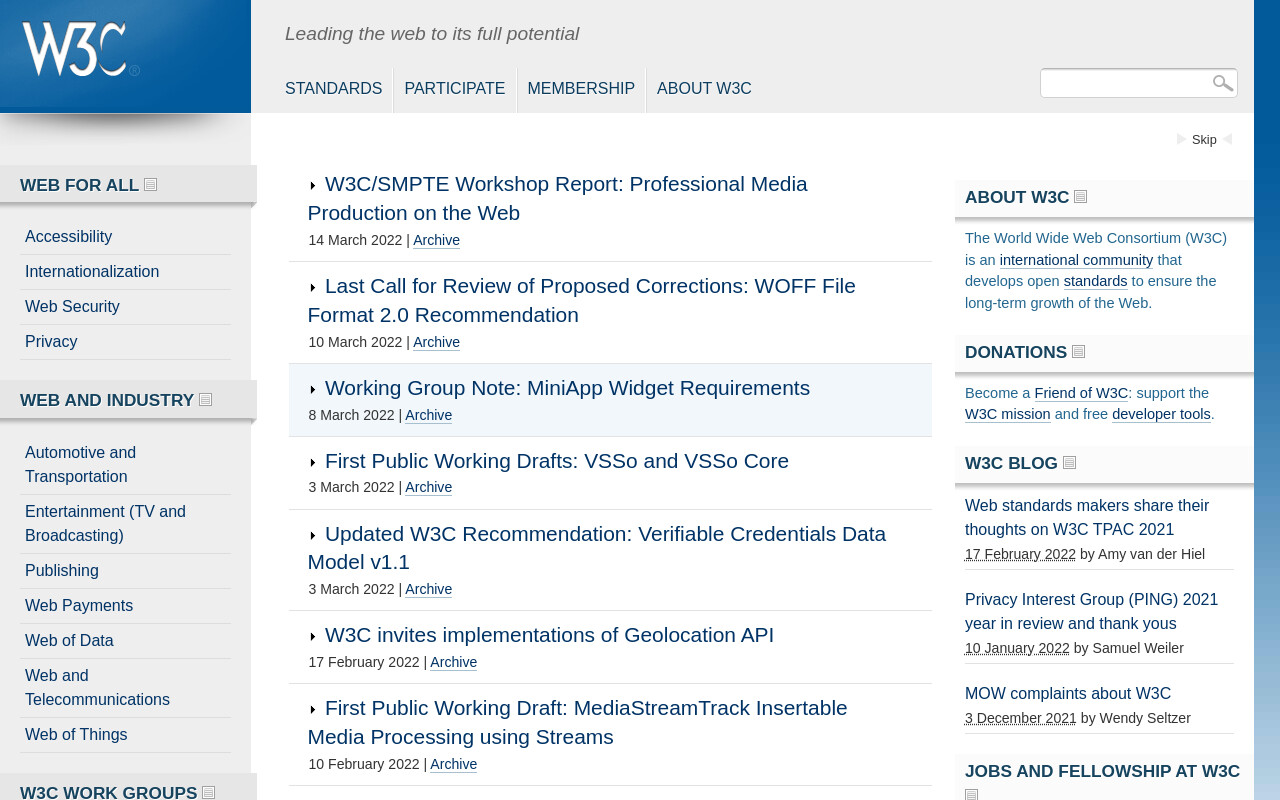Focus the search input field
The height and width of the screenshot is (800, 1280).
(1125, 83)
